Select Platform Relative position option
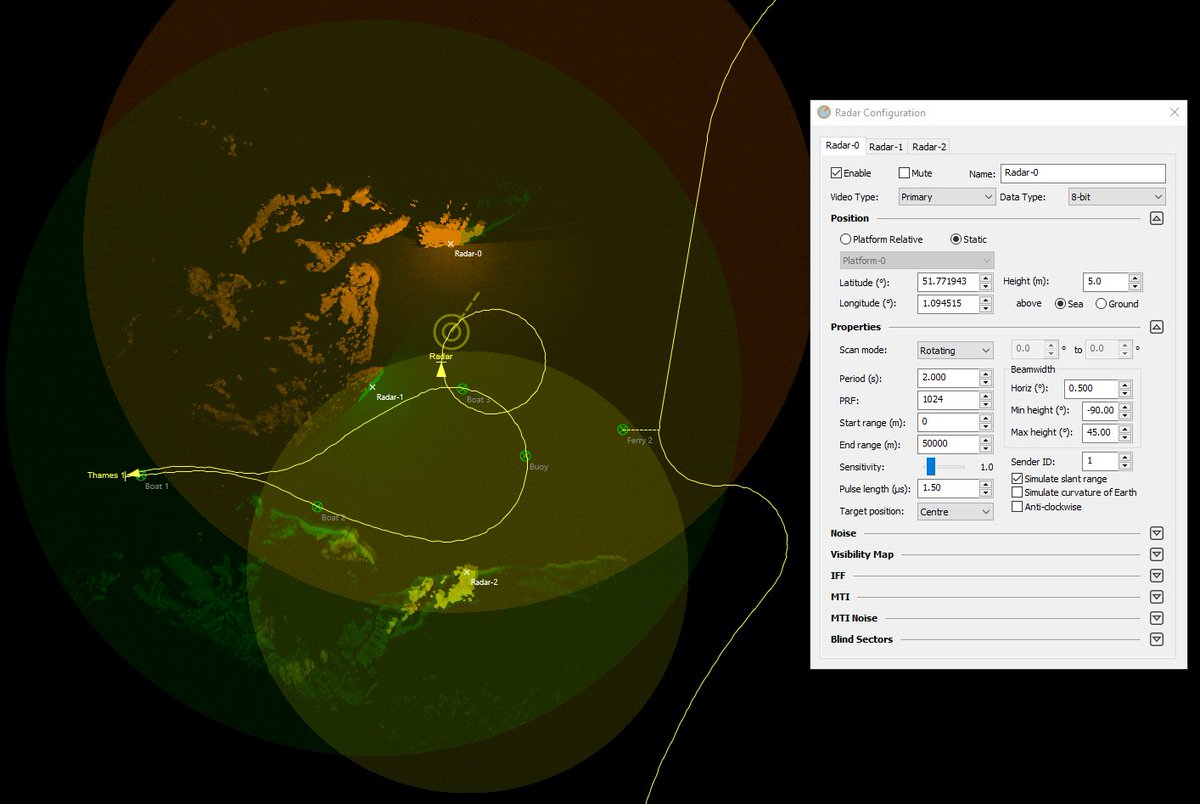This screenshot has height=804, width=1200. [846, 239]
